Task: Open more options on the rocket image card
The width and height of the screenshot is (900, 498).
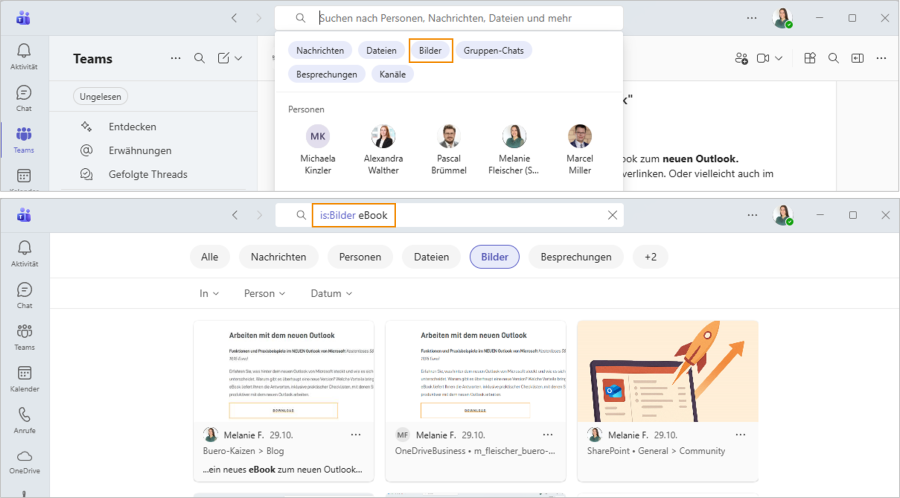Action: pyautogui.click(x=740, y=435)
